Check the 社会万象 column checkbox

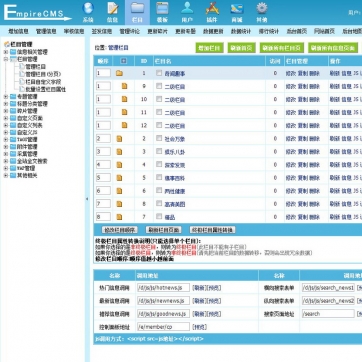pos(159,138)
